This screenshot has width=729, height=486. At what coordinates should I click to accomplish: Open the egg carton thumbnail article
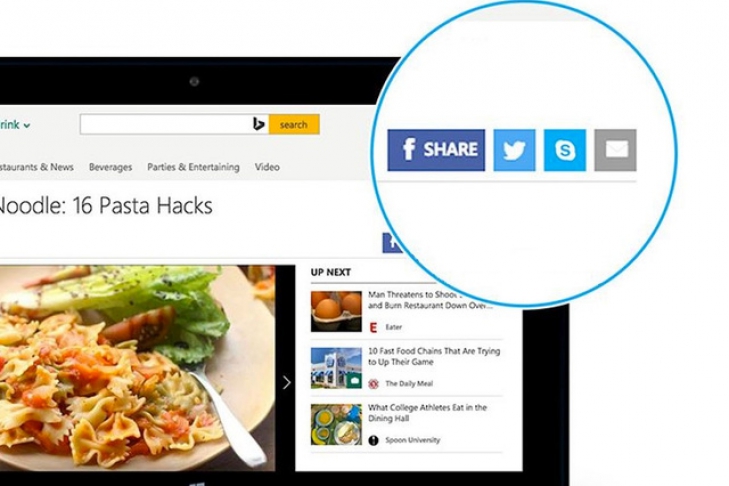(x=336, y=311)
